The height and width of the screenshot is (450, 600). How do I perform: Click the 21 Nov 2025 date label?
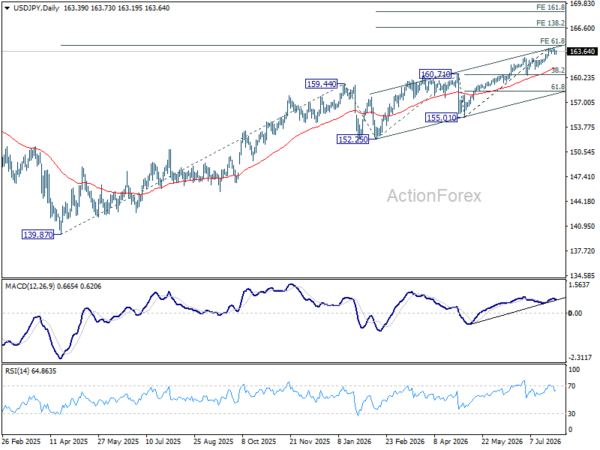(x=310, y=442)
